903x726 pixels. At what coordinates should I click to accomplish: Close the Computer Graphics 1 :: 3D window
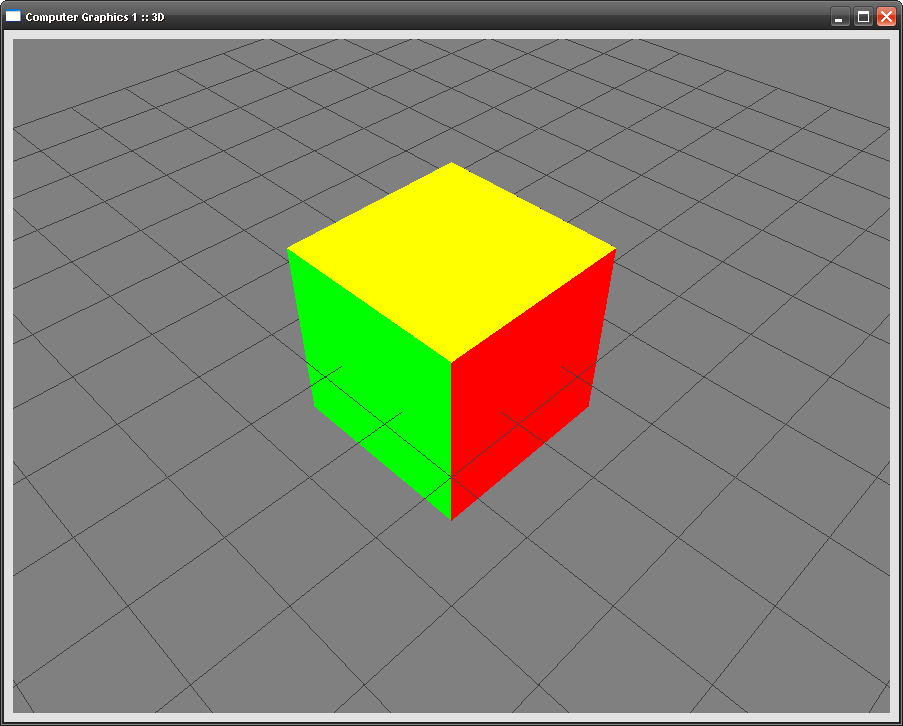pos(886,17)
